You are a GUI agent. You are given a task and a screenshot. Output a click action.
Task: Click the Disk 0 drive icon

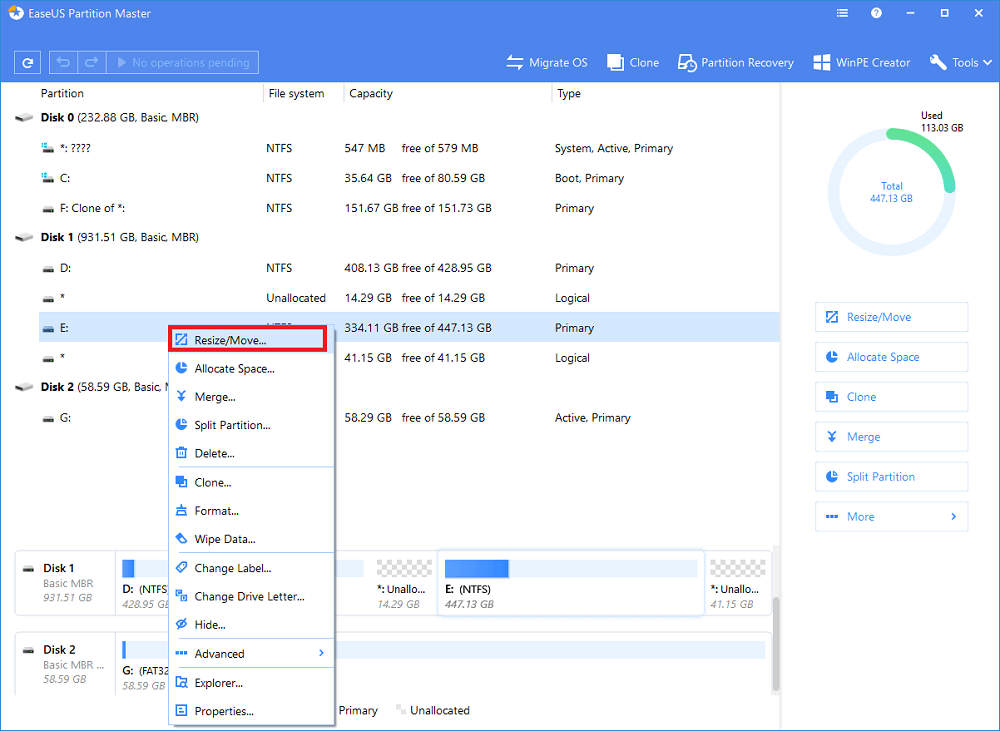click(x=24, y=117)
